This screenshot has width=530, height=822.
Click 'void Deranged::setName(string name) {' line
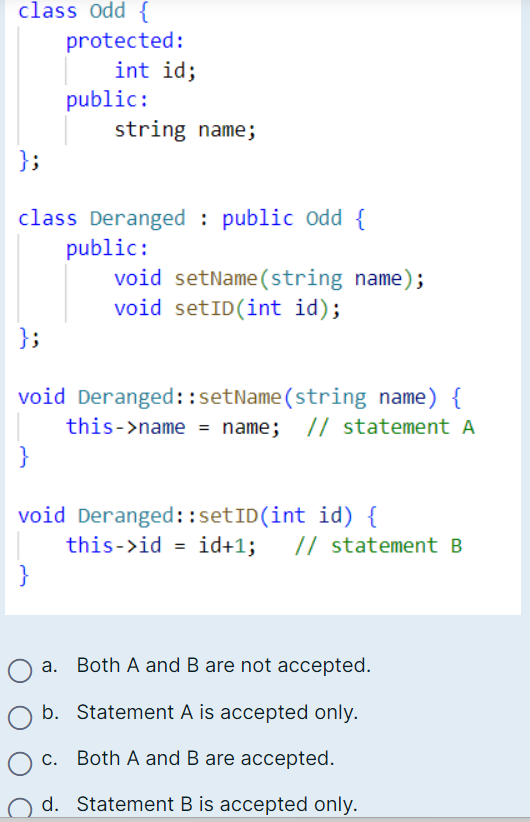(x=240, y=397)
